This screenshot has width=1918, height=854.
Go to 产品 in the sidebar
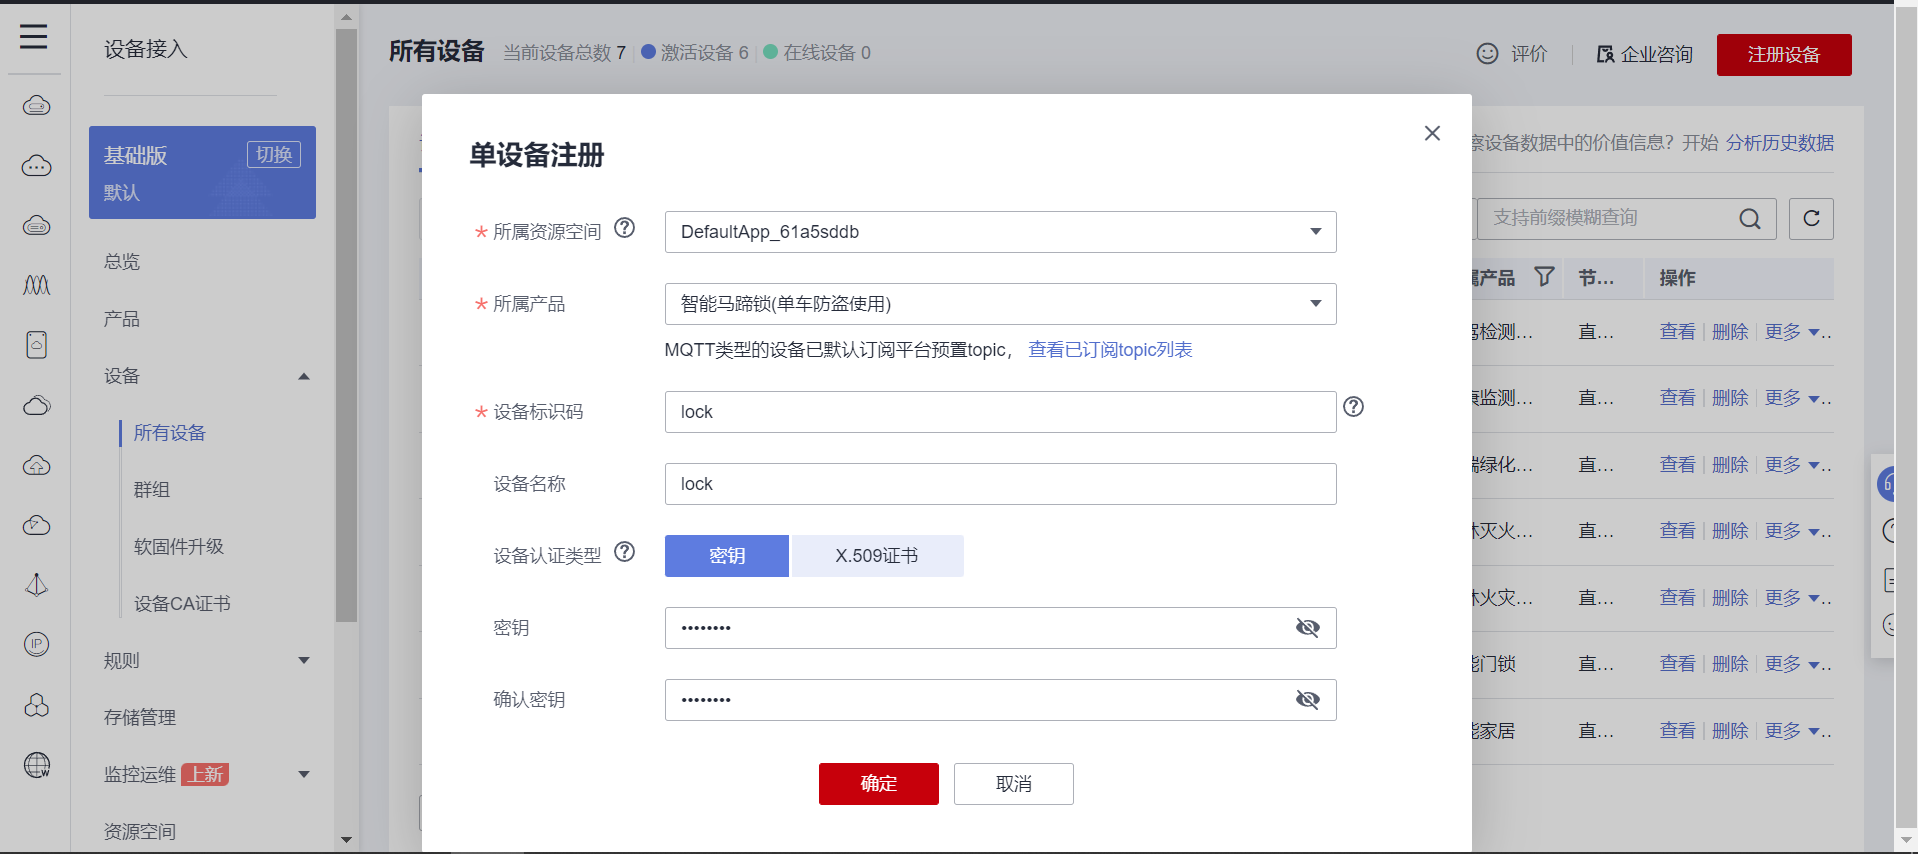pos(122,319)
